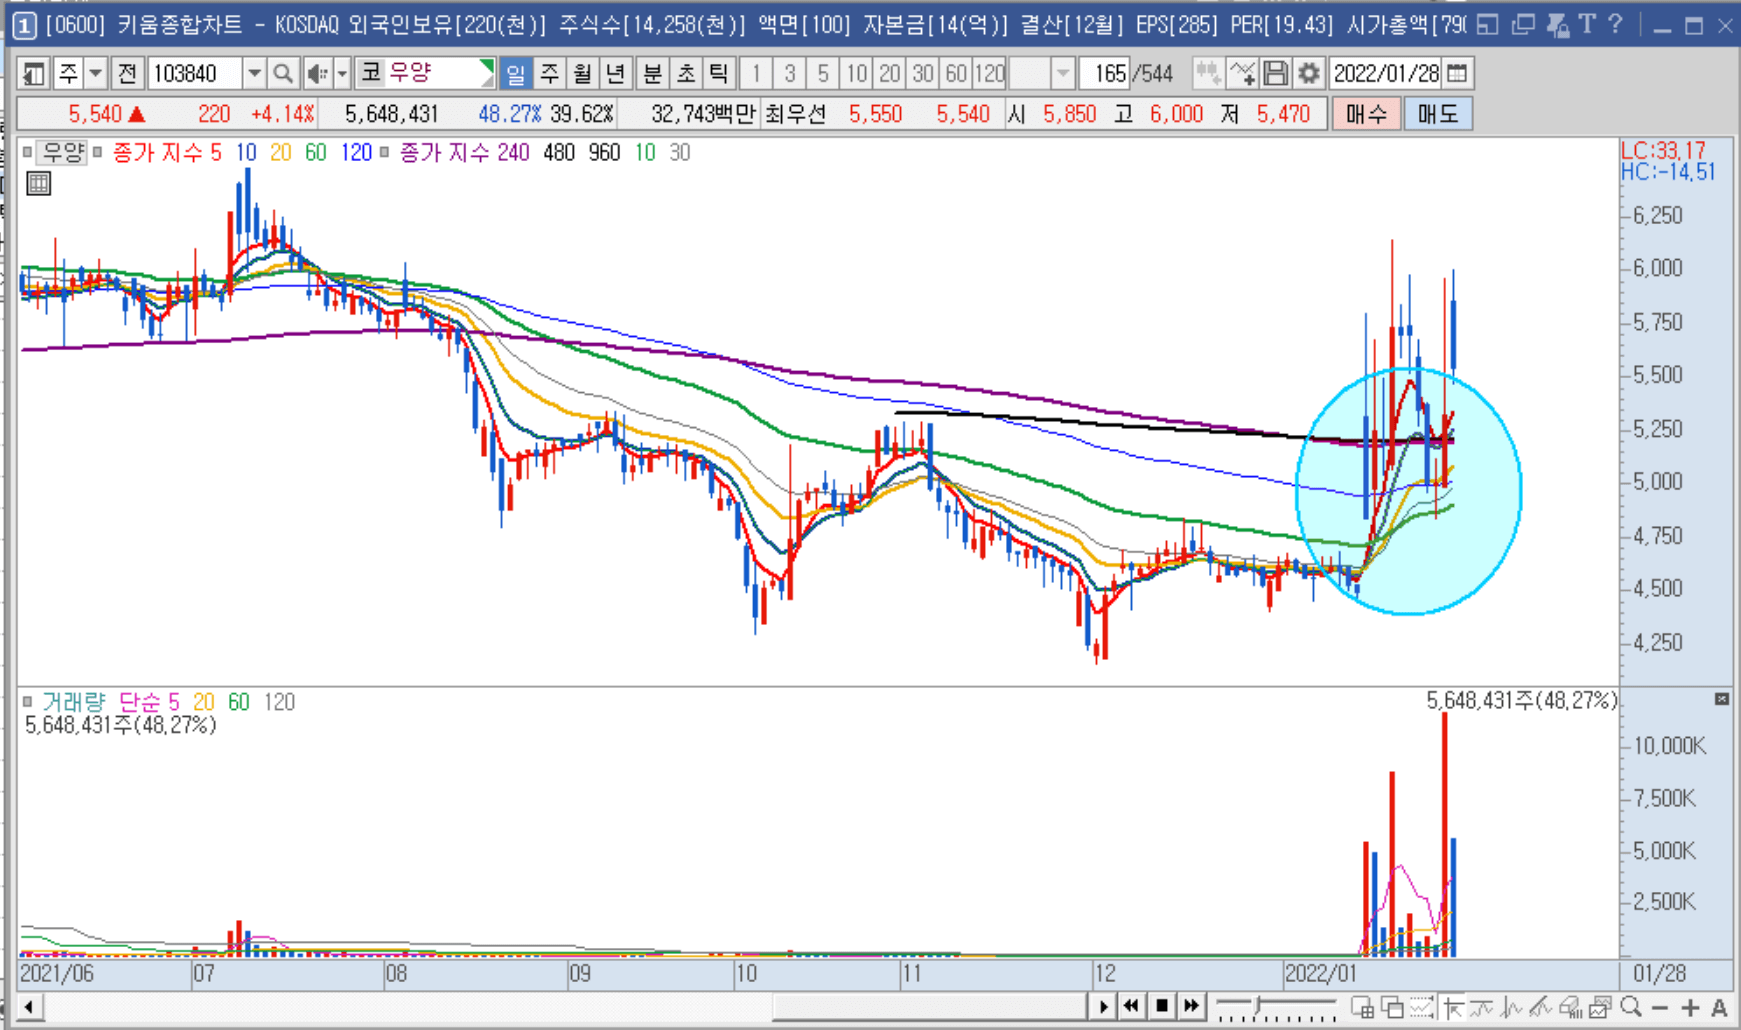Screen dimensions: 1741x1030
Task: Expand the '주' type dropdown arrow
Action: [95, 73]
